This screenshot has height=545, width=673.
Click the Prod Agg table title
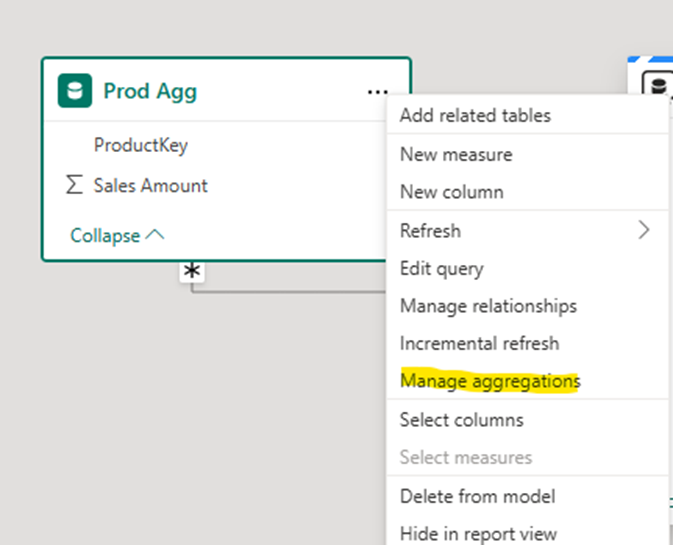(x=150, y=92)
